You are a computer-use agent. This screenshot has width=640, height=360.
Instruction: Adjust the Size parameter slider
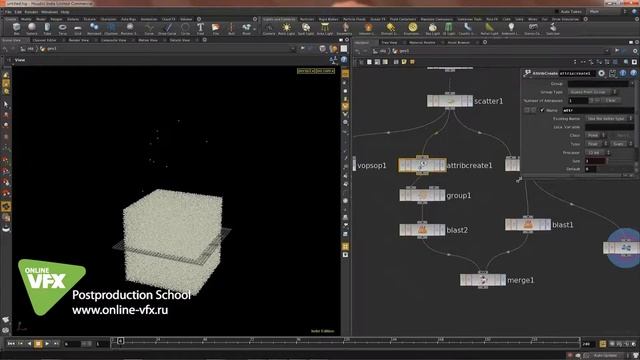[620, 161]
